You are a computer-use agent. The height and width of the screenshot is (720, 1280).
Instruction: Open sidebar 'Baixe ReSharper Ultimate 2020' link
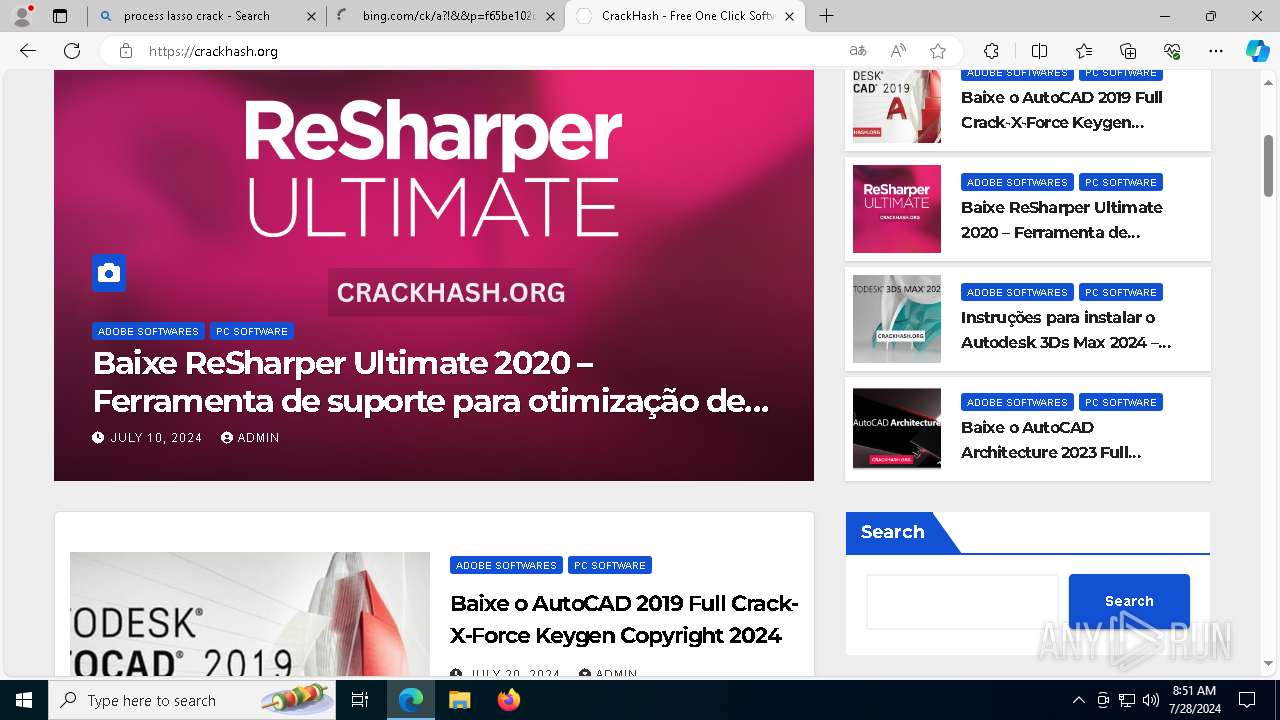click(x=1062, y=220)
